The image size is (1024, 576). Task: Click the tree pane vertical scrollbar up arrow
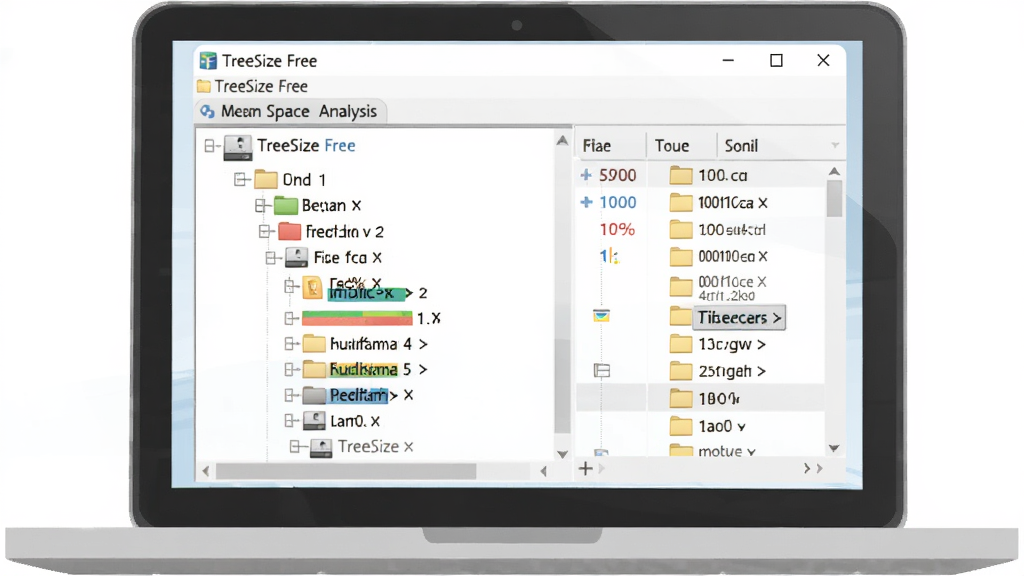(562, 140)
